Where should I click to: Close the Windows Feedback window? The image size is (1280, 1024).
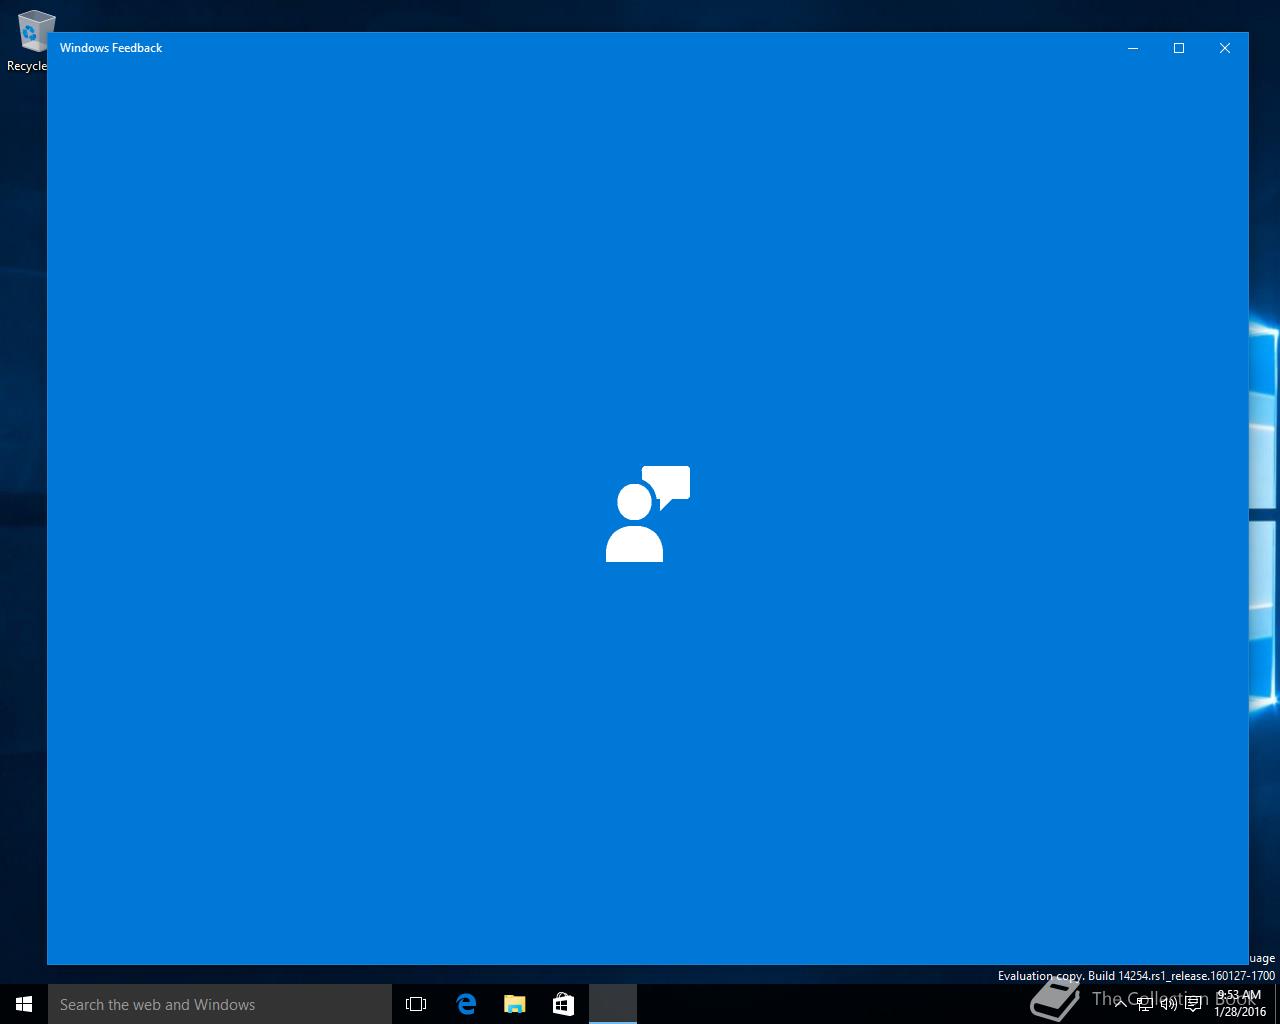pos(1225,48)
